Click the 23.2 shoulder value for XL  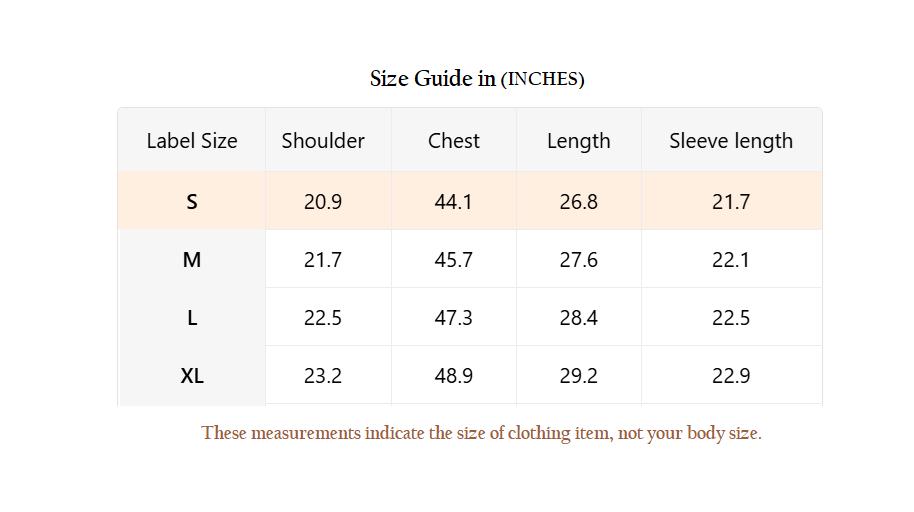(323, 376)
